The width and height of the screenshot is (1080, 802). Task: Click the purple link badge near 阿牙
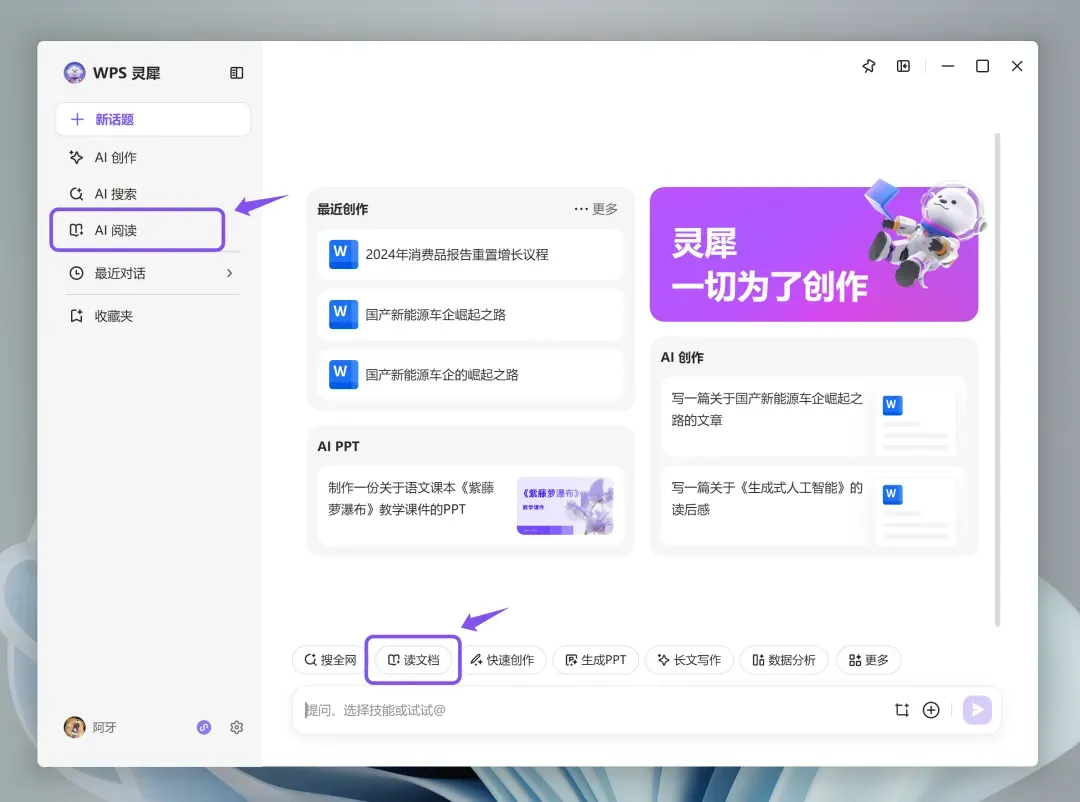coord(204,728)
